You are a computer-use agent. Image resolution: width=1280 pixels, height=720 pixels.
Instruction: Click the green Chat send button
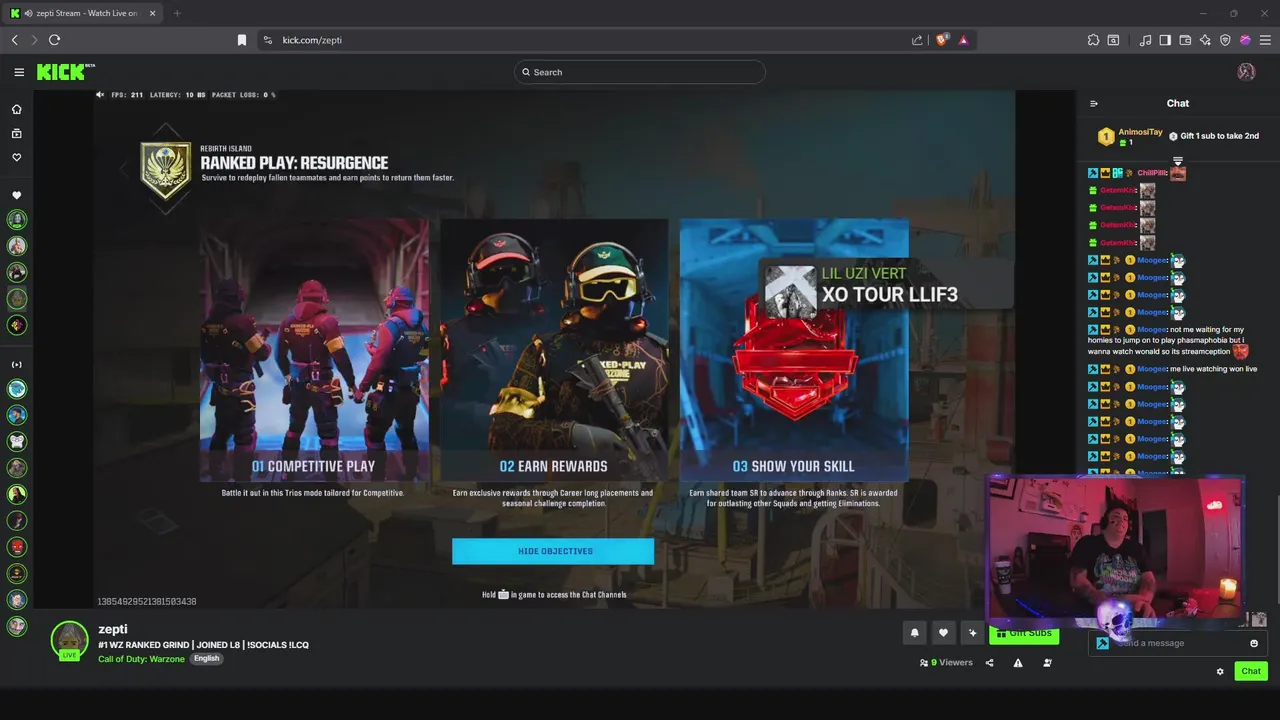pyautogui.click(x=1251, y=671)
